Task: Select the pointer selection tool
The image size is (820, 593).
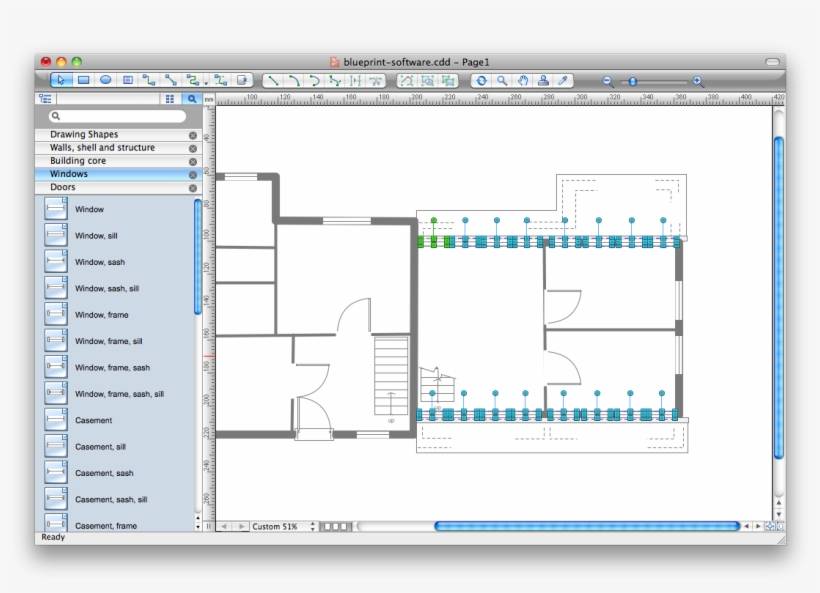Action: (x=60, y=80)
